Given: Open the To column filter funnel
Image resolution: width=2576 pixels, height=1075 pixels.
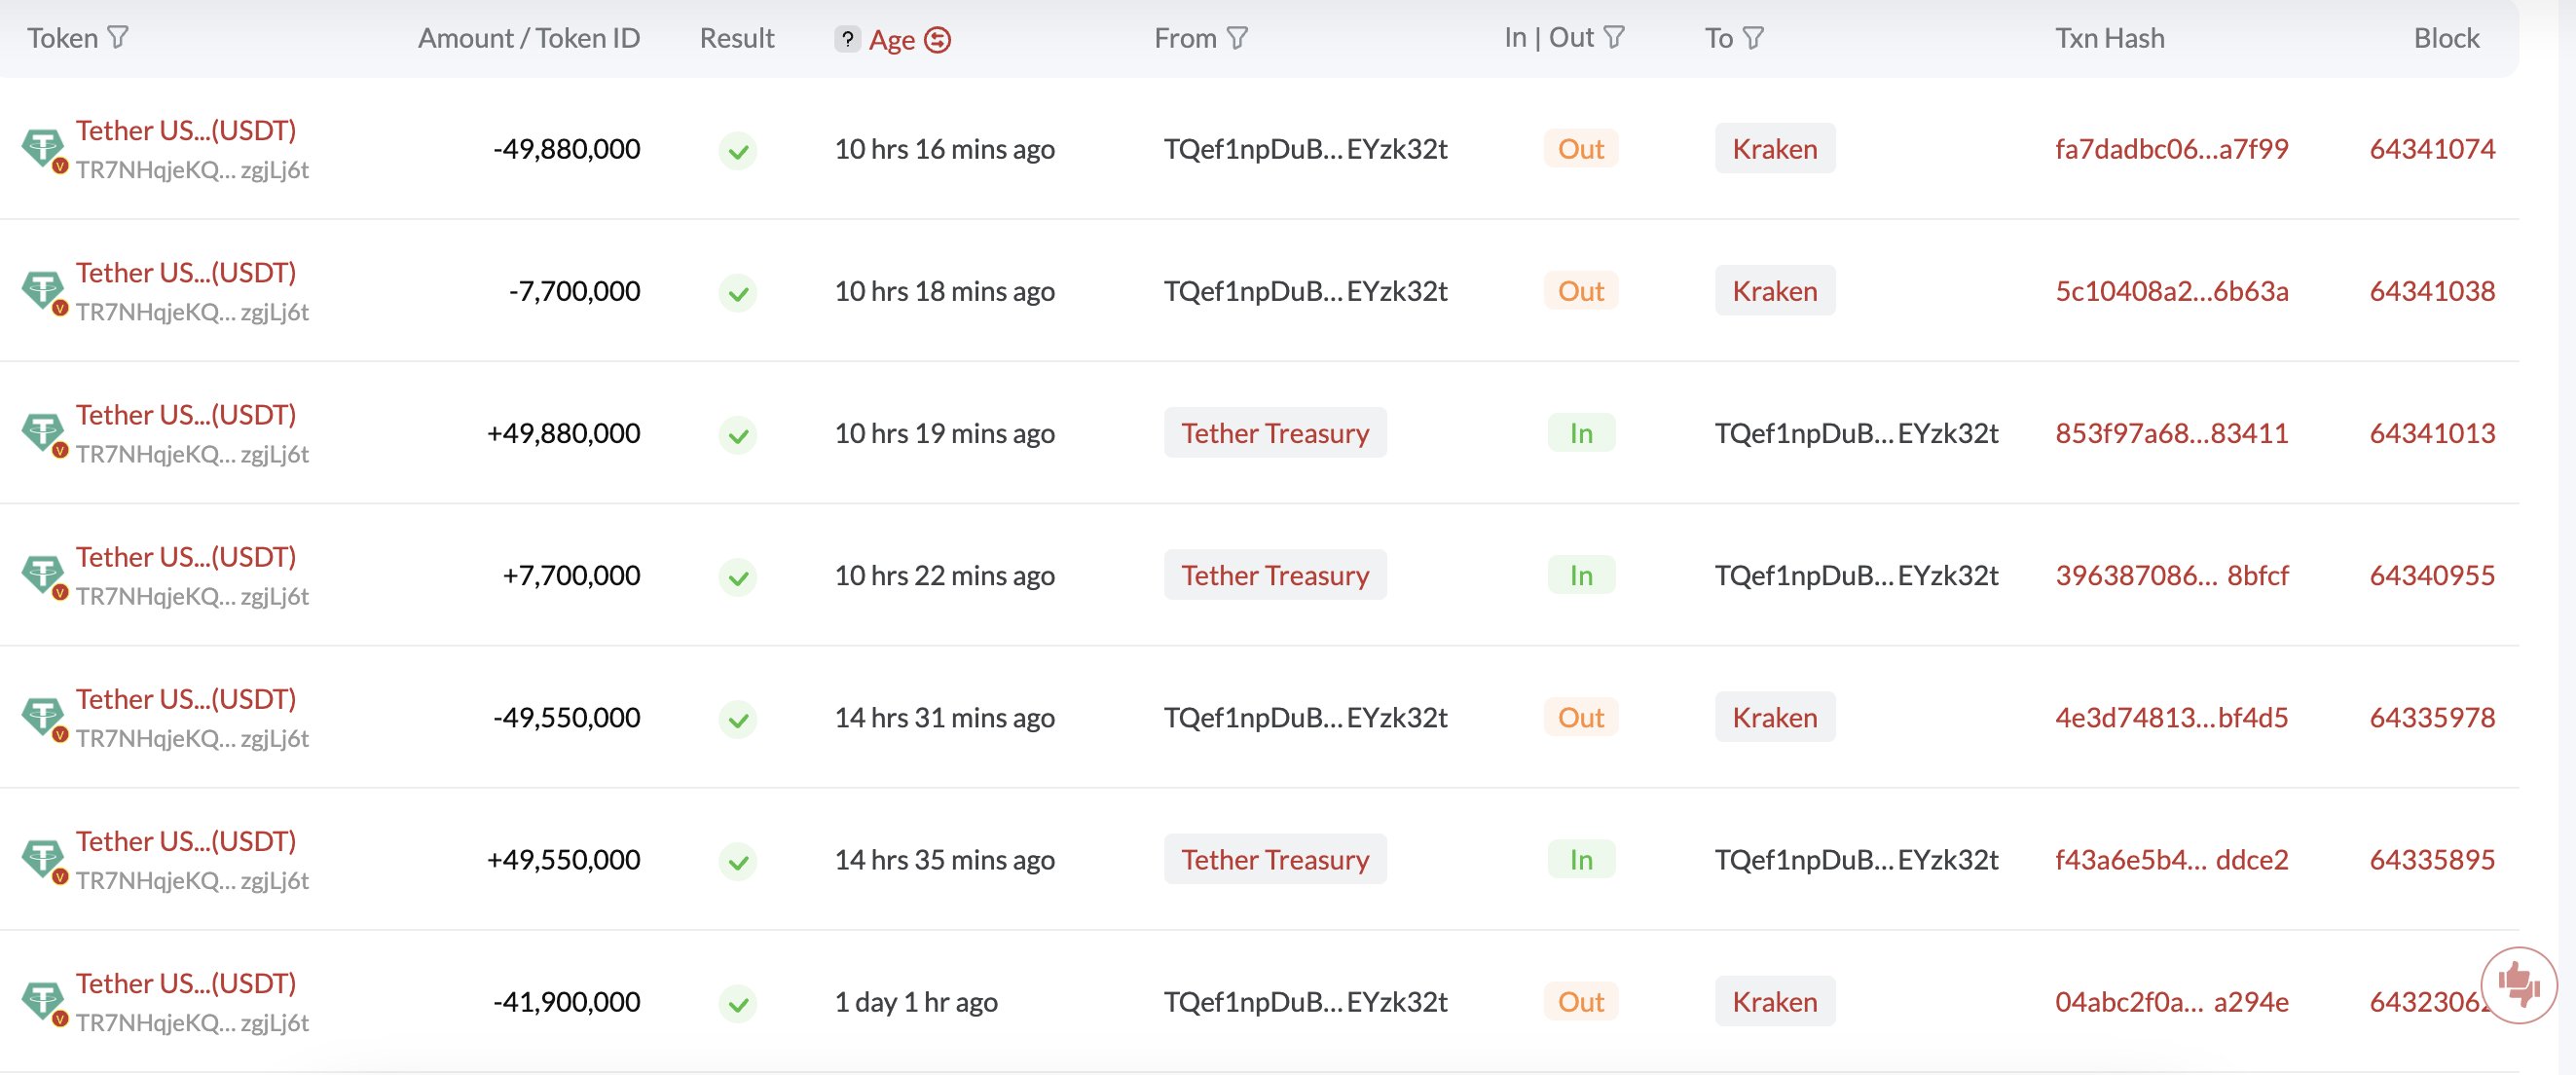Looking at the screenshot, I should coord(1753,38).
